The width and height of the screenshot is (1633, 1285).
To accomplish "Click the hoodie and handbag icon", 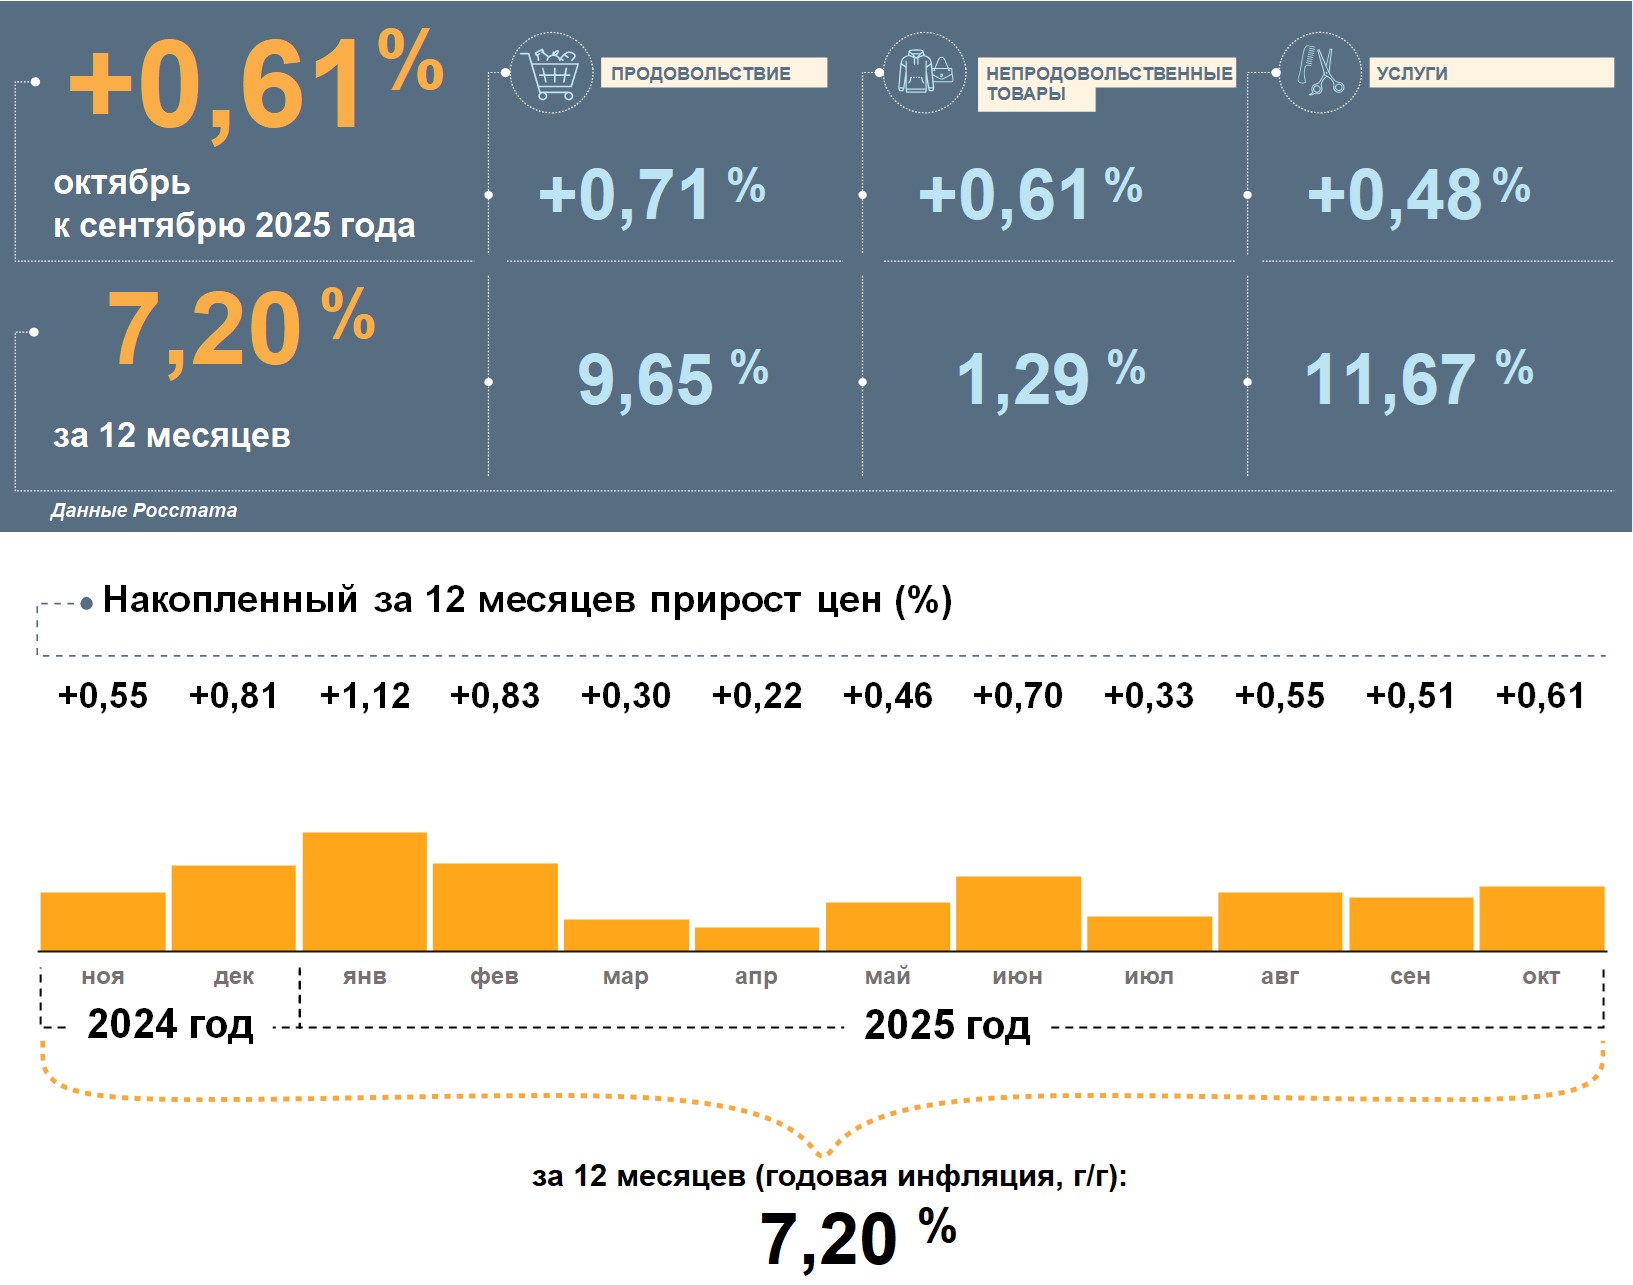I will [925, 72].
